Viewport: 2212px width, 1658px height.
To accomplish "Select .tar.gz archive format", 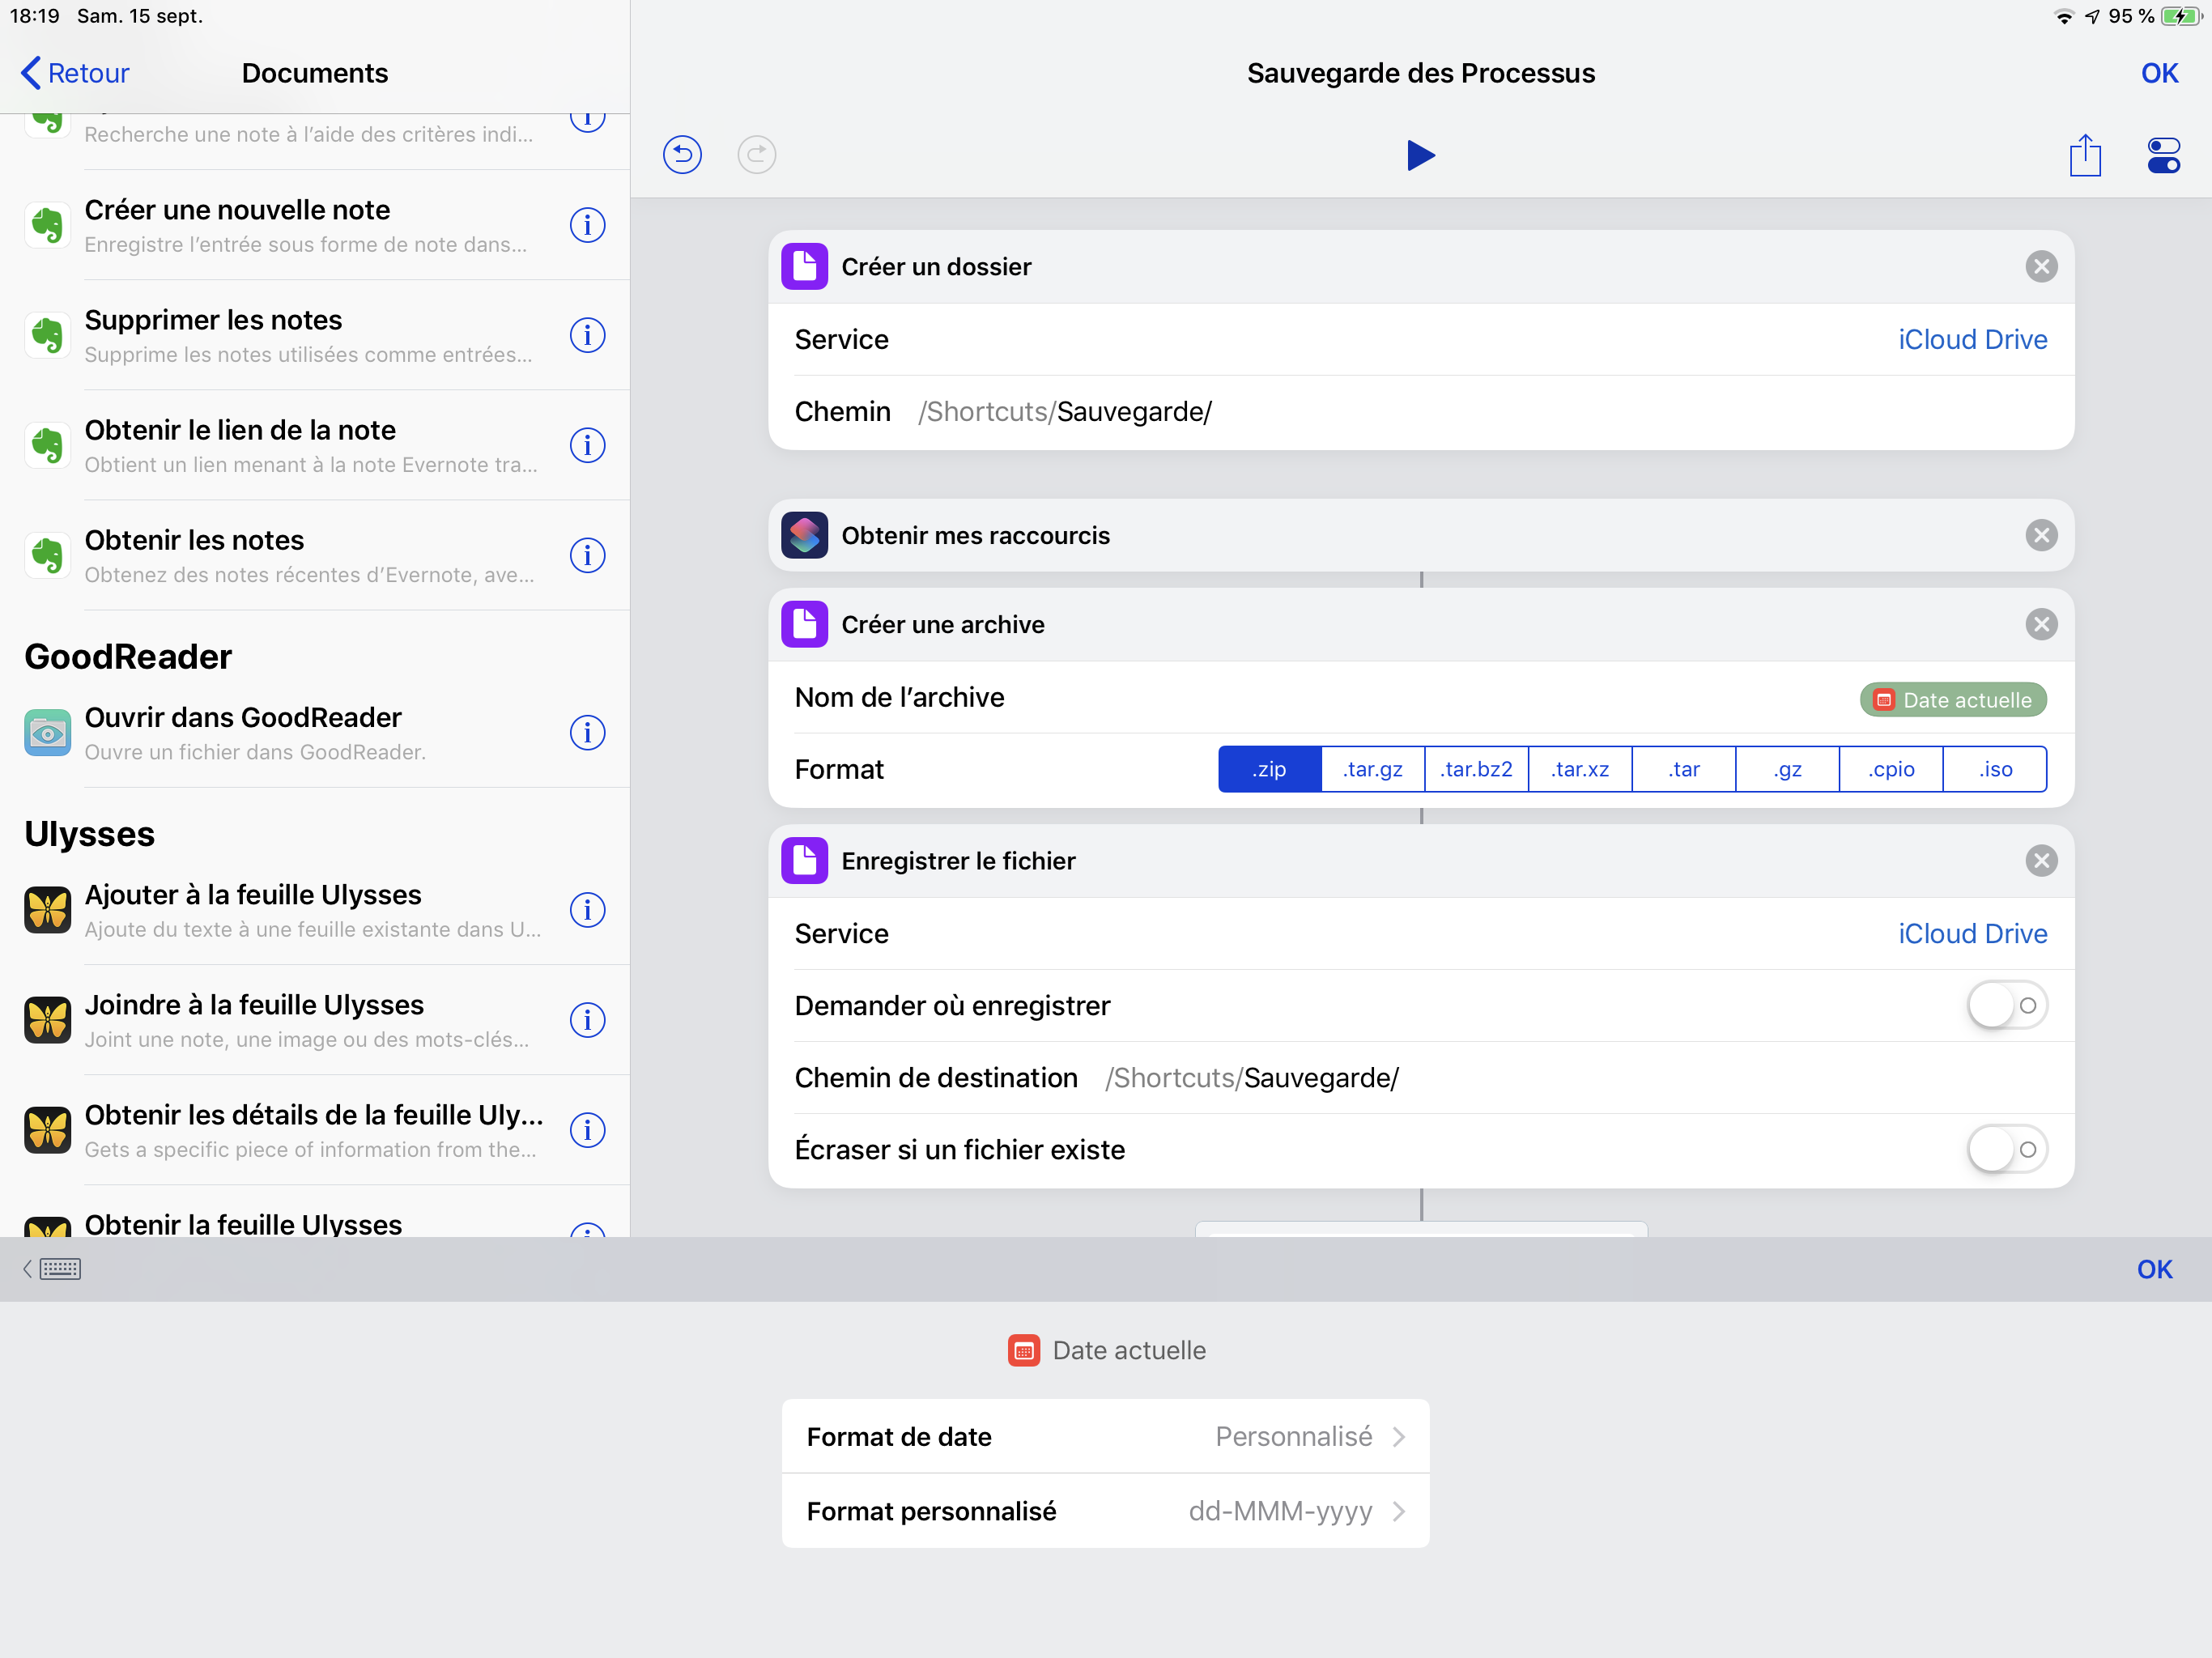I will (x=1372, y=770).
